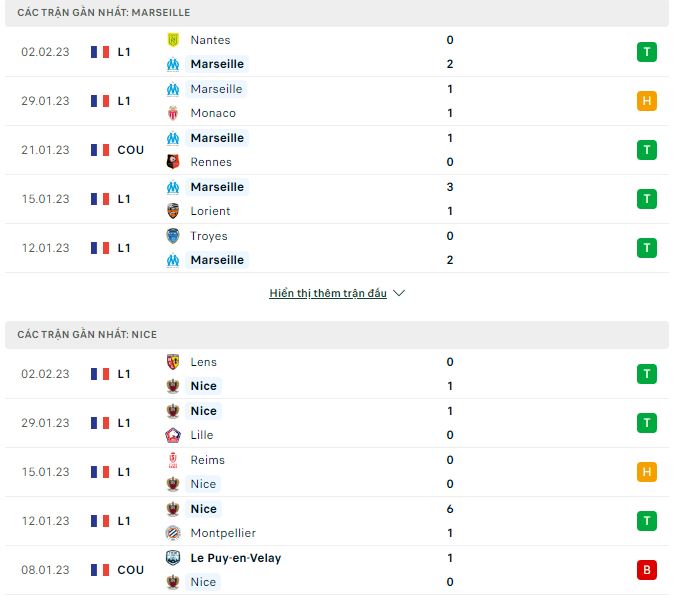Click the Lille club crest icon
The width and height of the screenshot is (681, 596).
[x=173, y=435]
